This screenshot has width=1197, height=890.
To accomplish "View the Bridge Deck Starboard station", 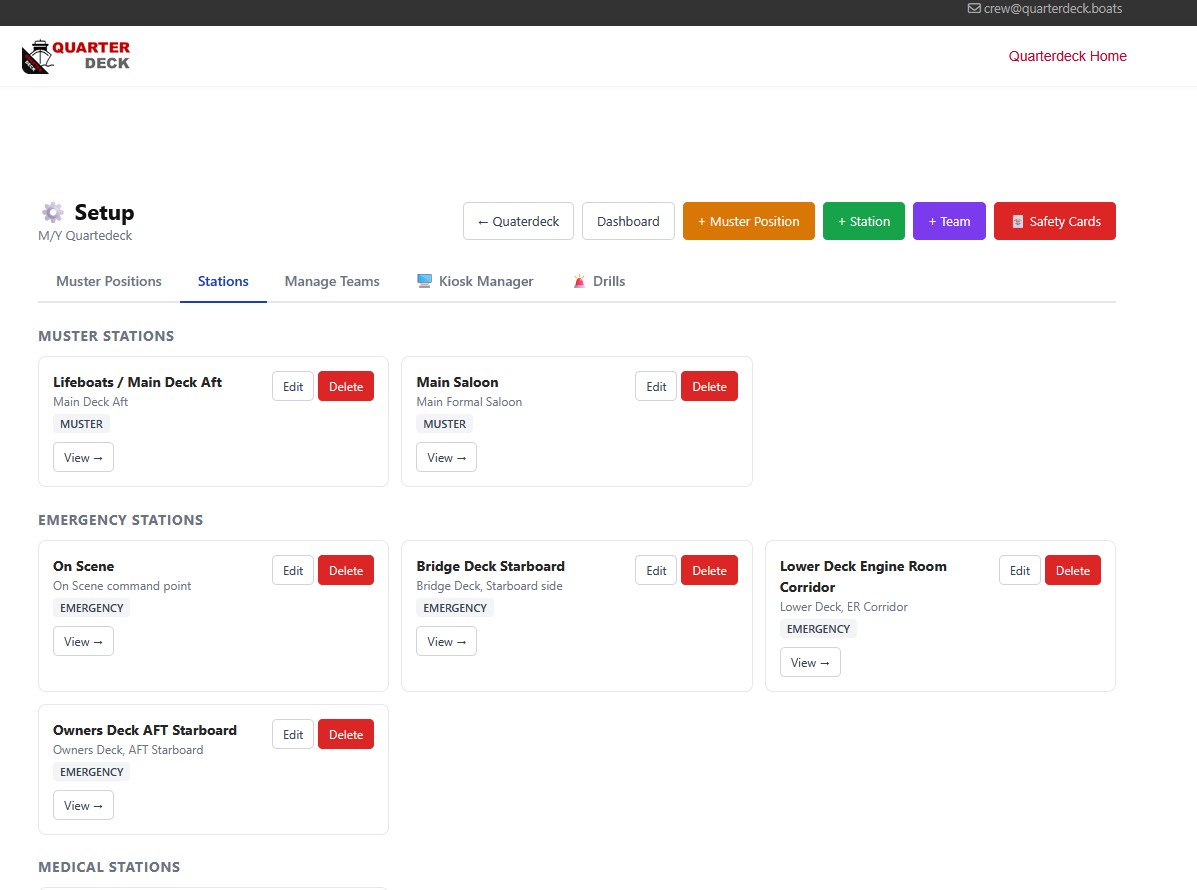I will (x=446, y=641).
